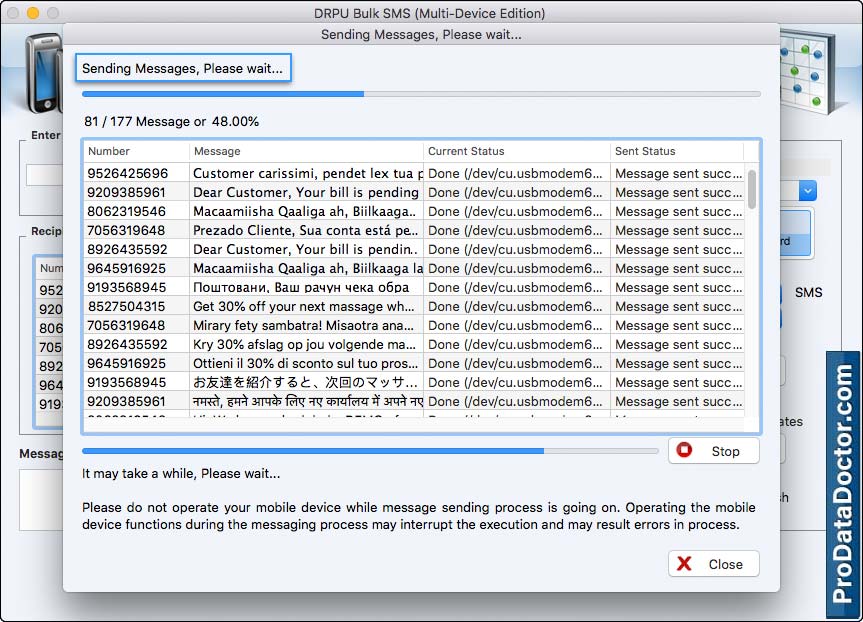
Task: Select number 8527504315 in the table
Action: pos(127,306)
